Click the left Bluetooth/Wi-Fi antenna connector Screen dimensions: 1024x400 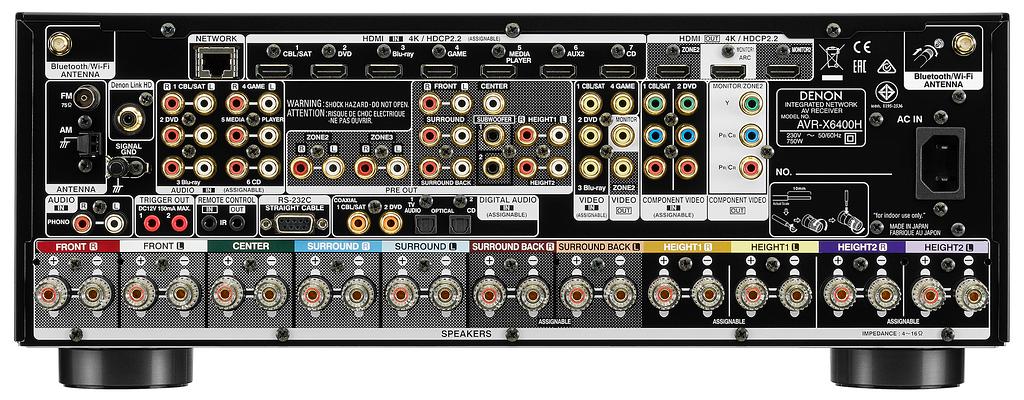click(x=61, y=44)
